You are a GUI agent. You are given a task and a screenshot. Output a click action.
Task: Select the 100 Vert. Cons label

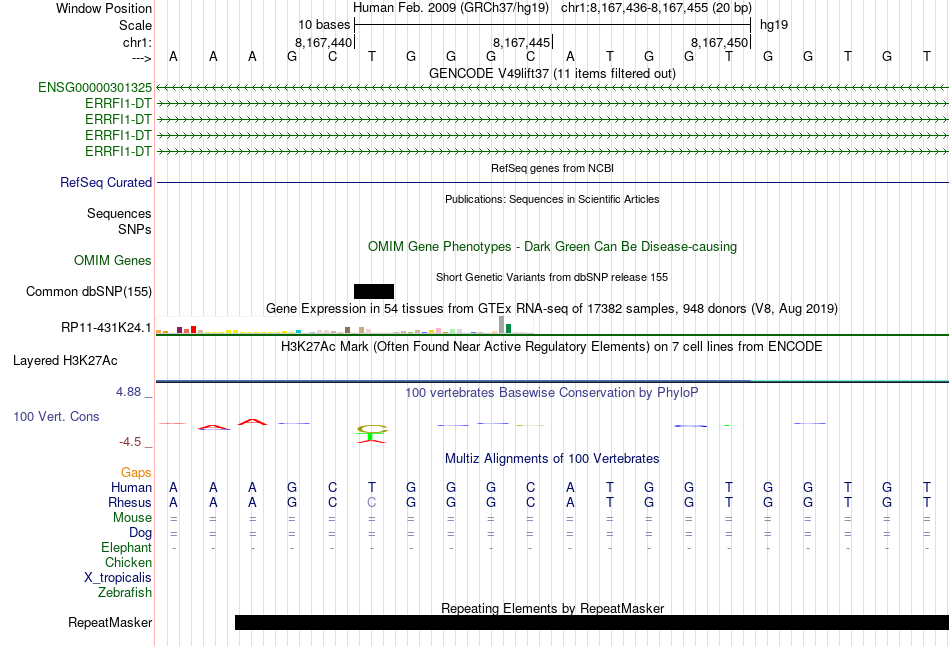[56, 416]
